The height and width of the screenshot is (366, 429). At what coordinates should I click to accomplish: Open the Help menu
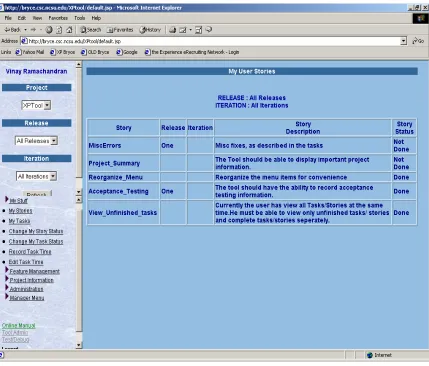coord(96,18)
